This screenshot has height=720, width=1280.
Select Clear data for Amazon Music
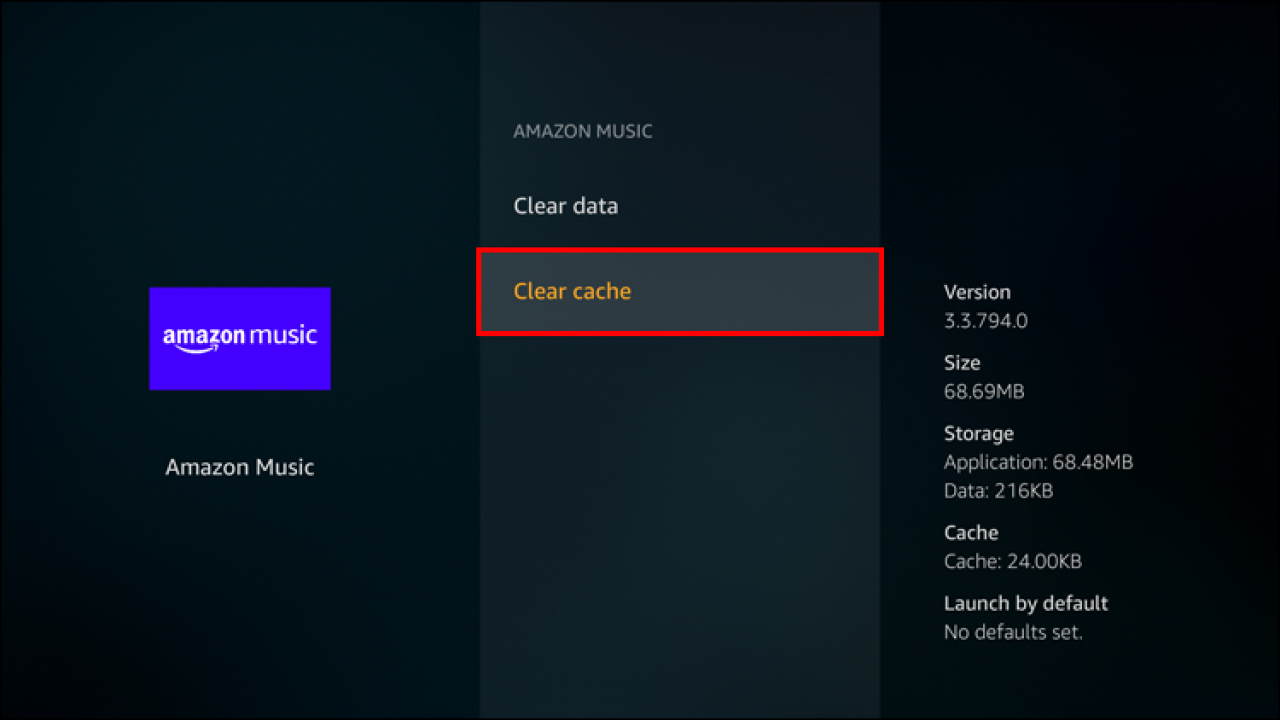[566, 205]
